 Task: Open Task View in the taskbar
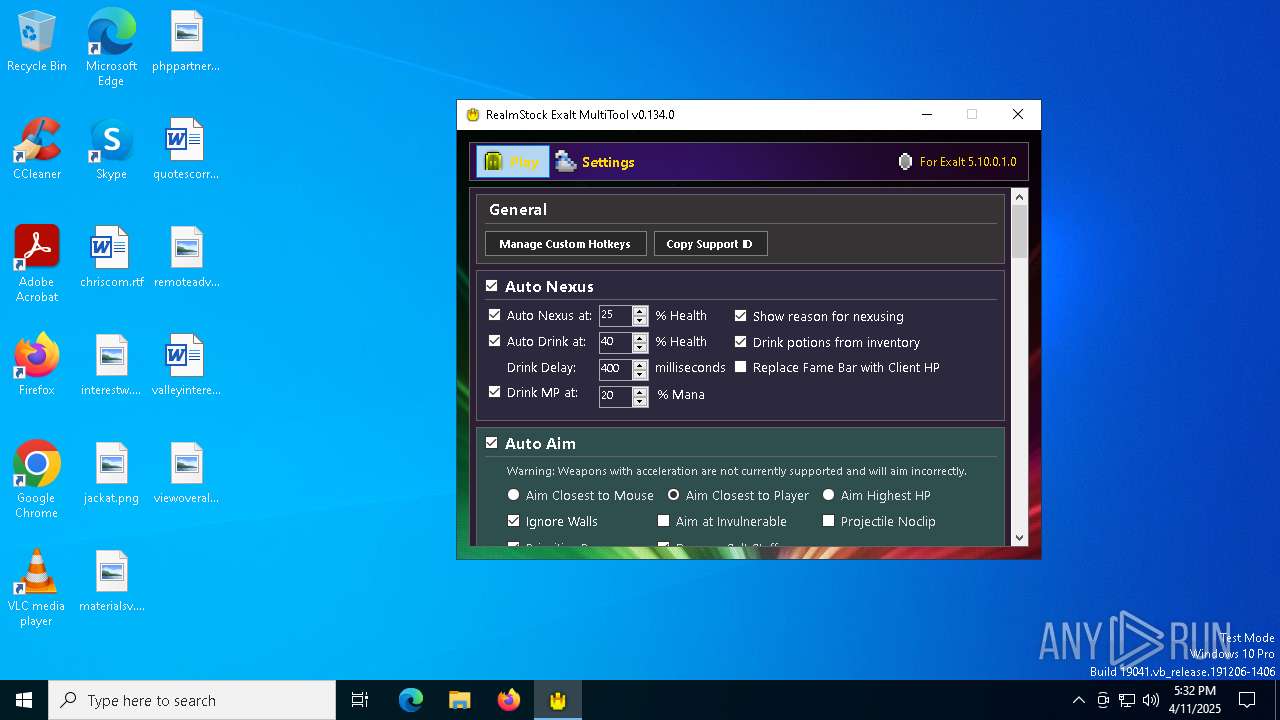360,700
